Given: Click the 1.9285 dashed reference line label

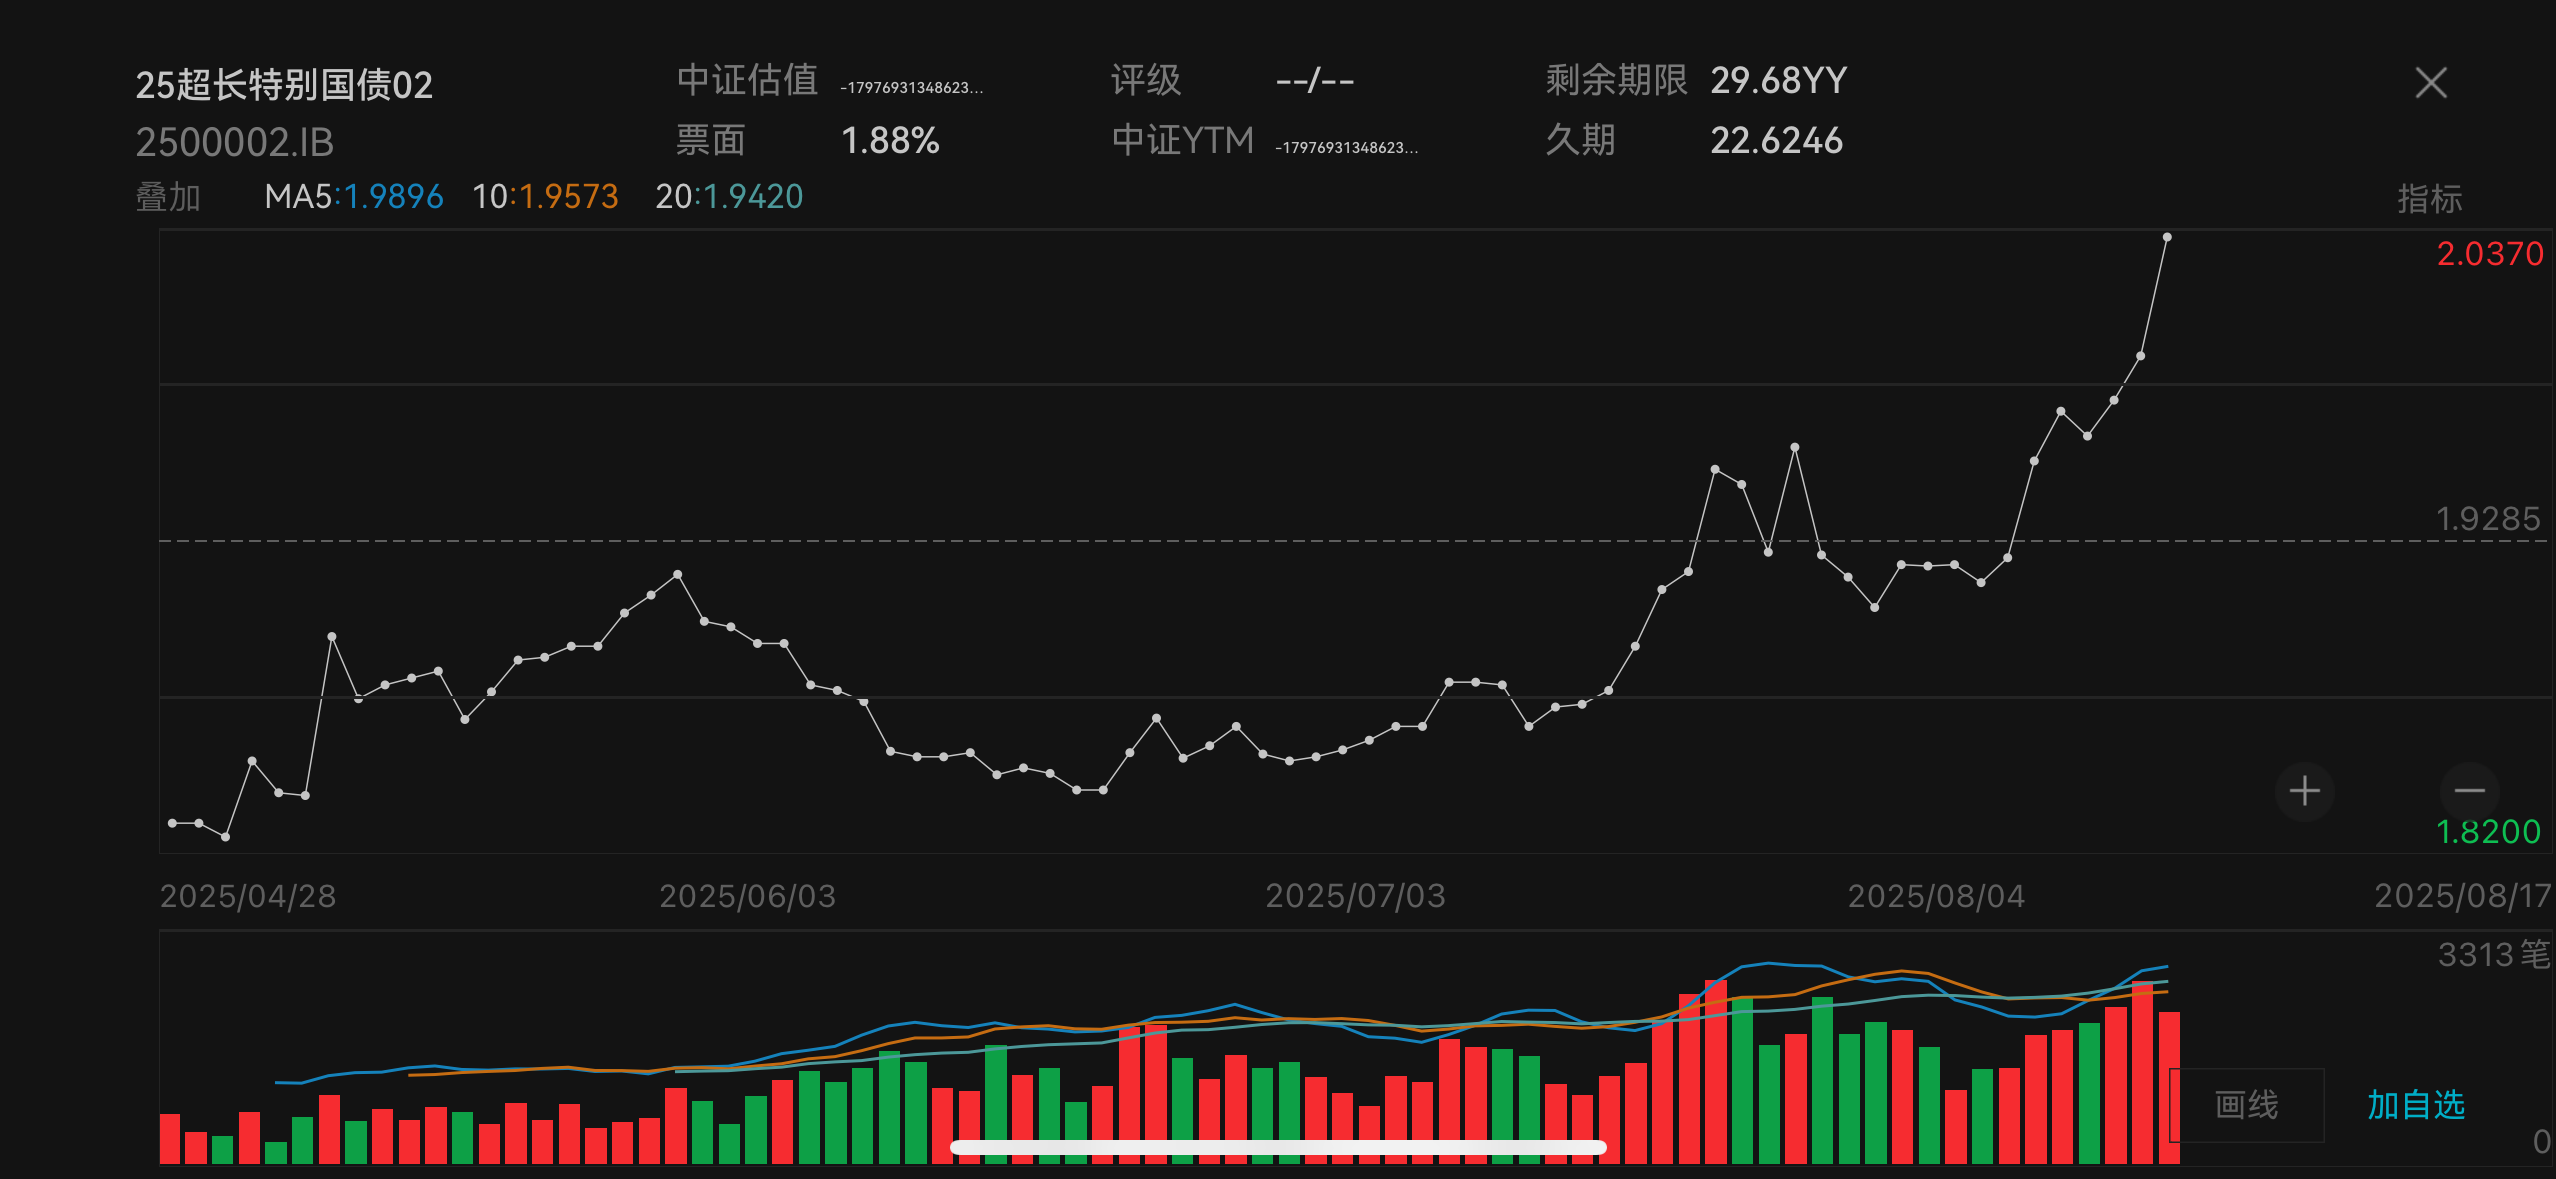Looking at the screenshot, I should 2487,519.
